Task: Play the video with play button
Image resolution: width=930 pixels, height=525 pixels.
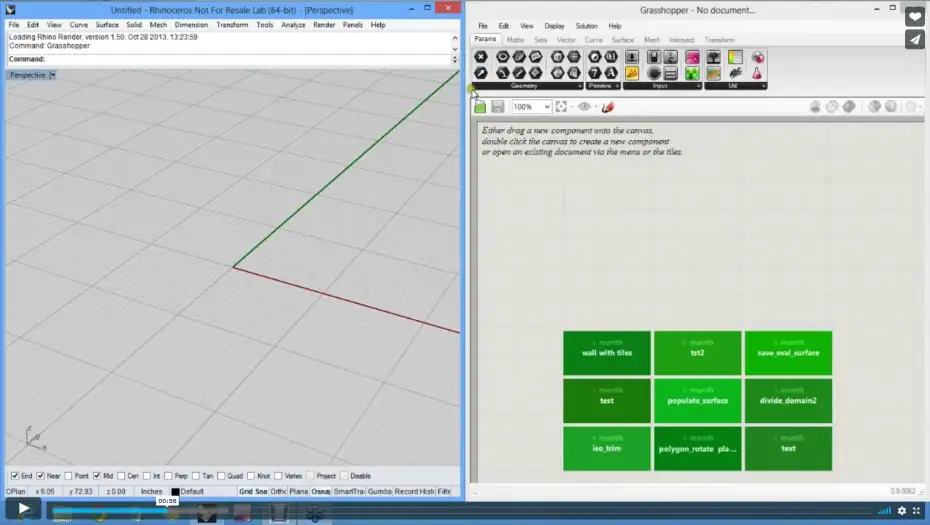Action: pyautogui.click(x=23, y=508)
